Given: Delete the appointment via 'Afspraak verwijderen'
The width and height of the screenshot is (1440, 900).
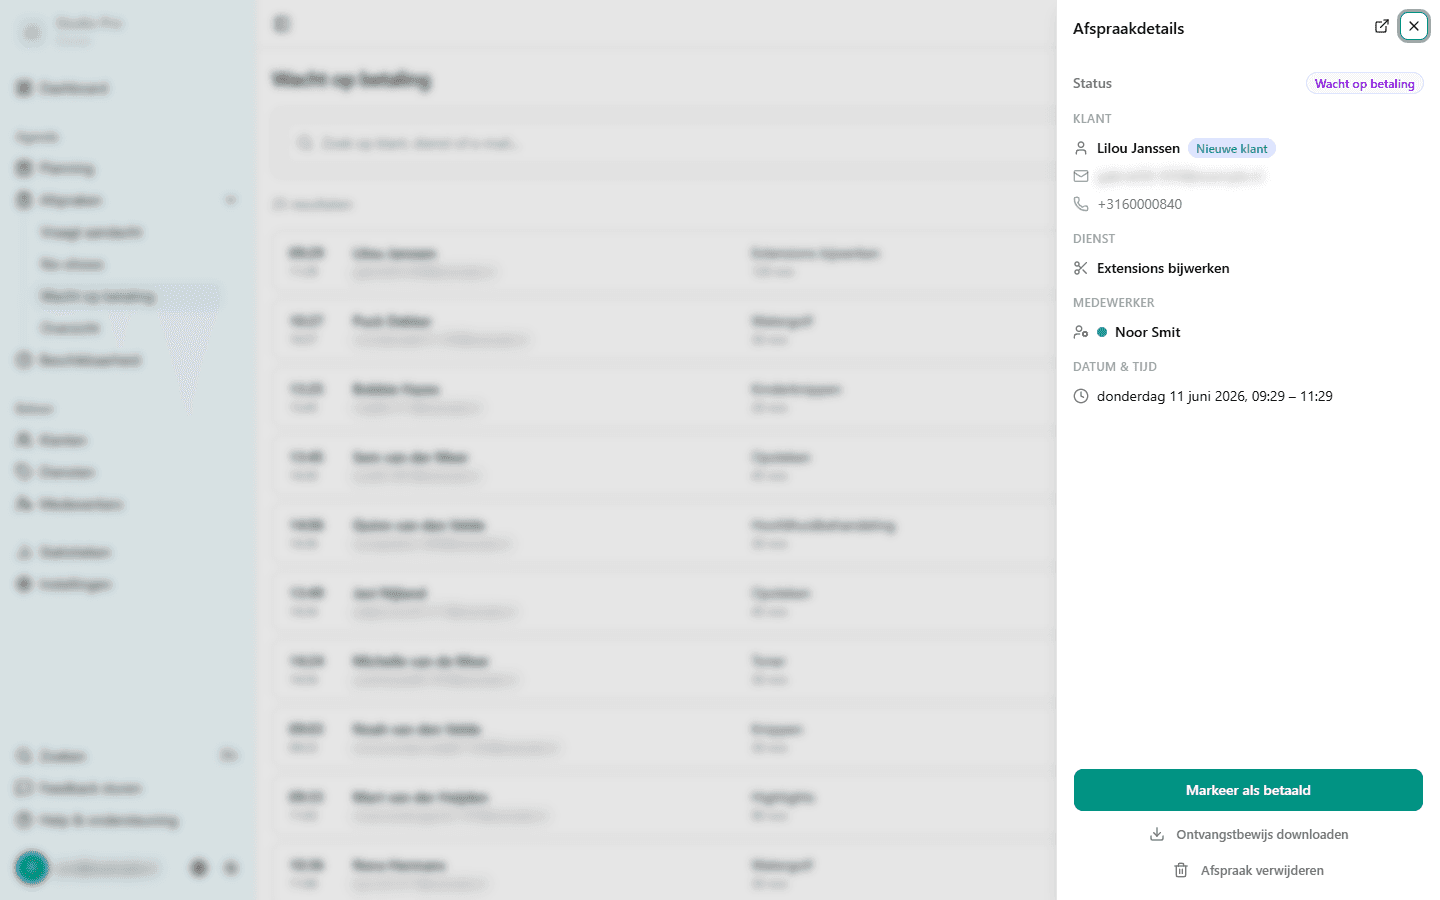Looking at the screenshot, I should 1248,870.
